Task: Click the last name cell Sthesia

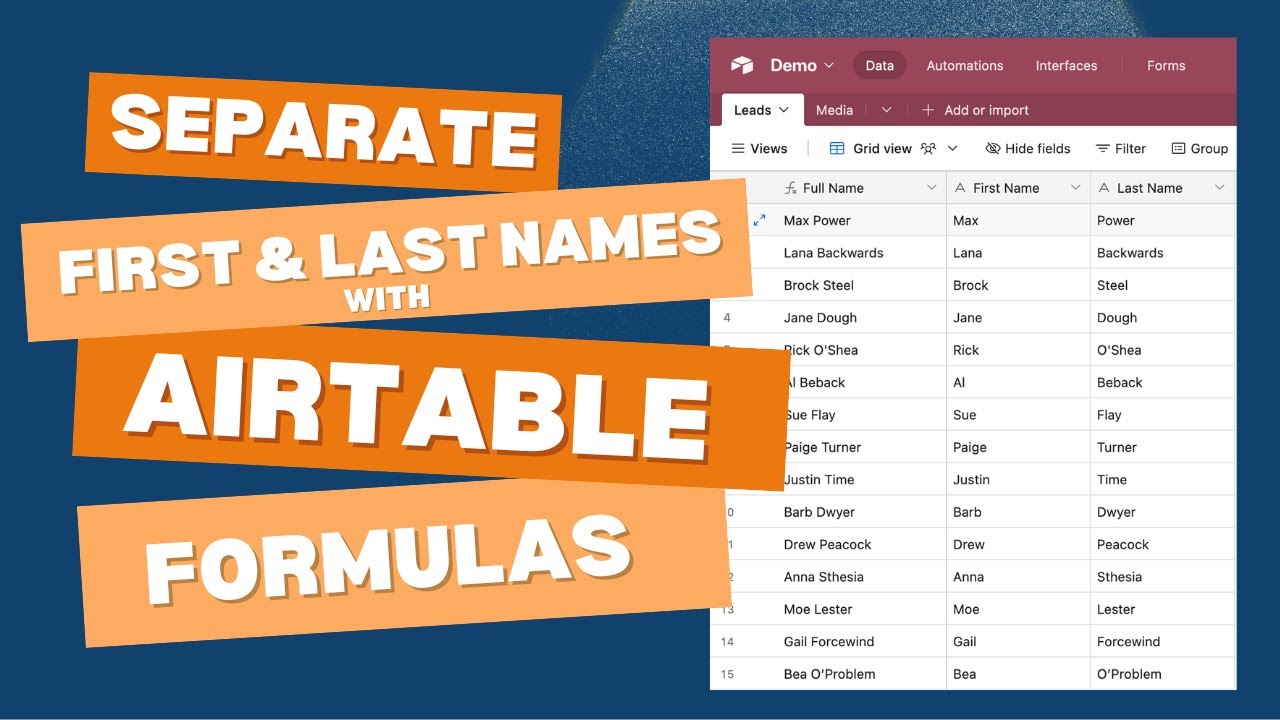Action: coord(1163,577)
